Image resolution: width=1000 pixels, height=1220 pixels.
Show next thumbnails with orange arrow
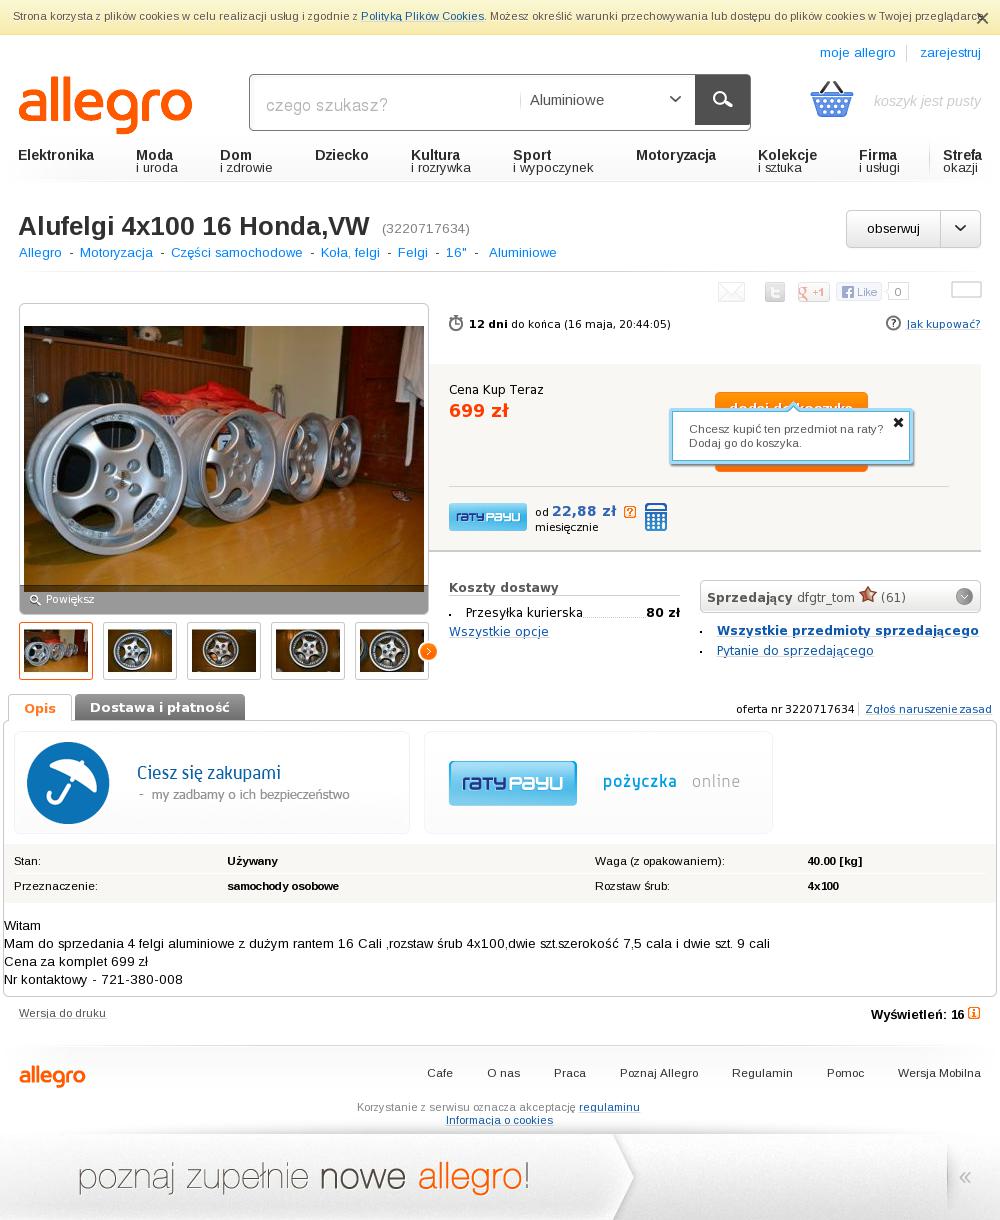point(428,651)
